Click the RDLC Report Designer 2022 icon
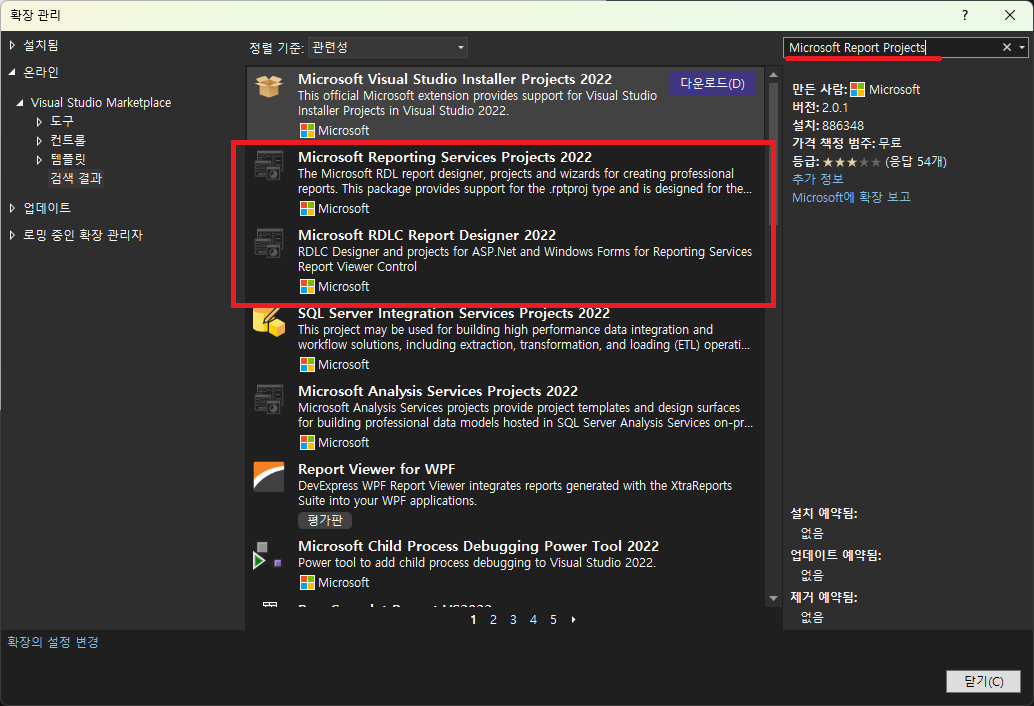 pos(269,243)
